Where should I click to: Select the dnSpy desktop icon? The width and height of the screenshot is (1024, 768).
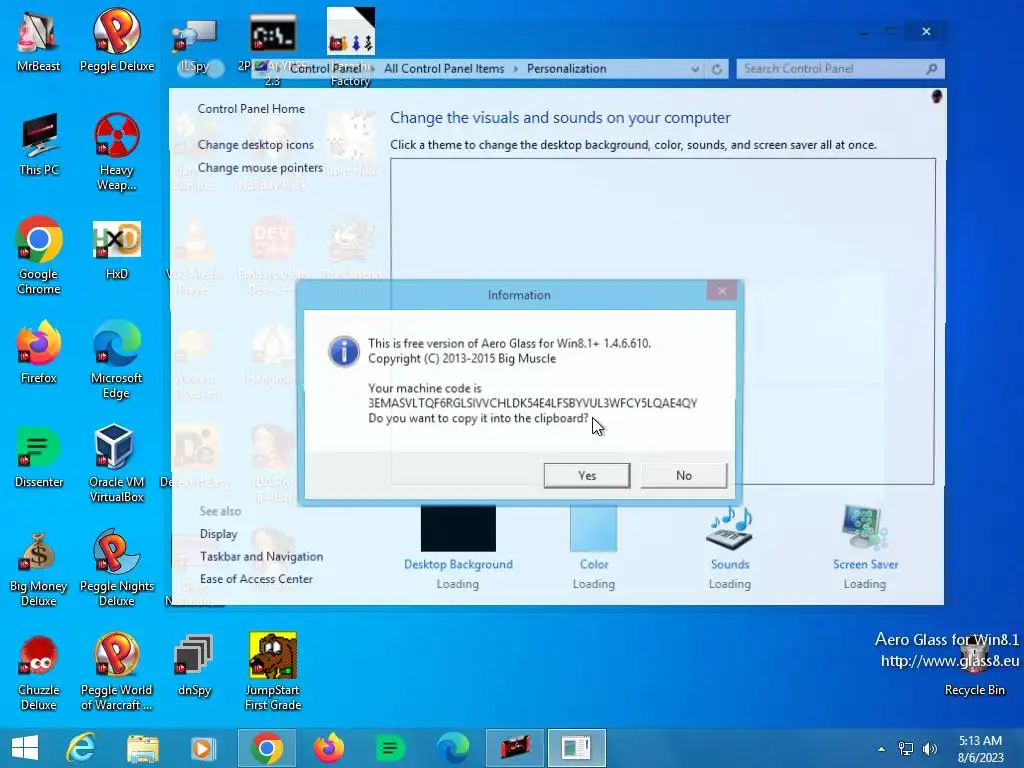[195, 665]
